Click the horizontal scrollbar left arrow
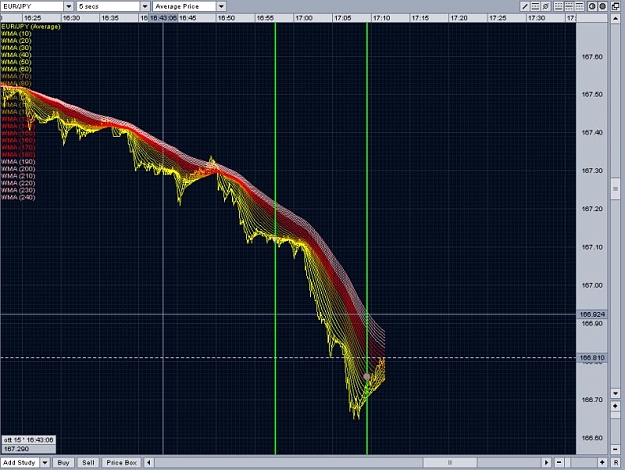 click(x=149, y=462)
